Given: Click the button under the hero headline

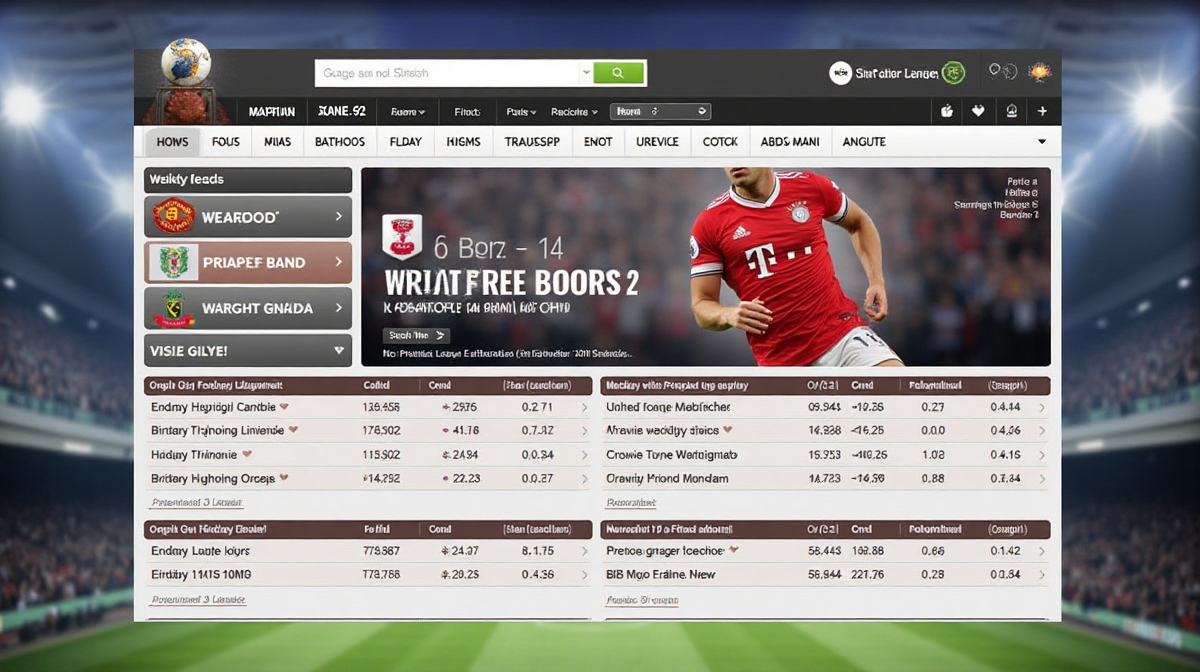Looking at the screenshot, I should pos(416,336).
